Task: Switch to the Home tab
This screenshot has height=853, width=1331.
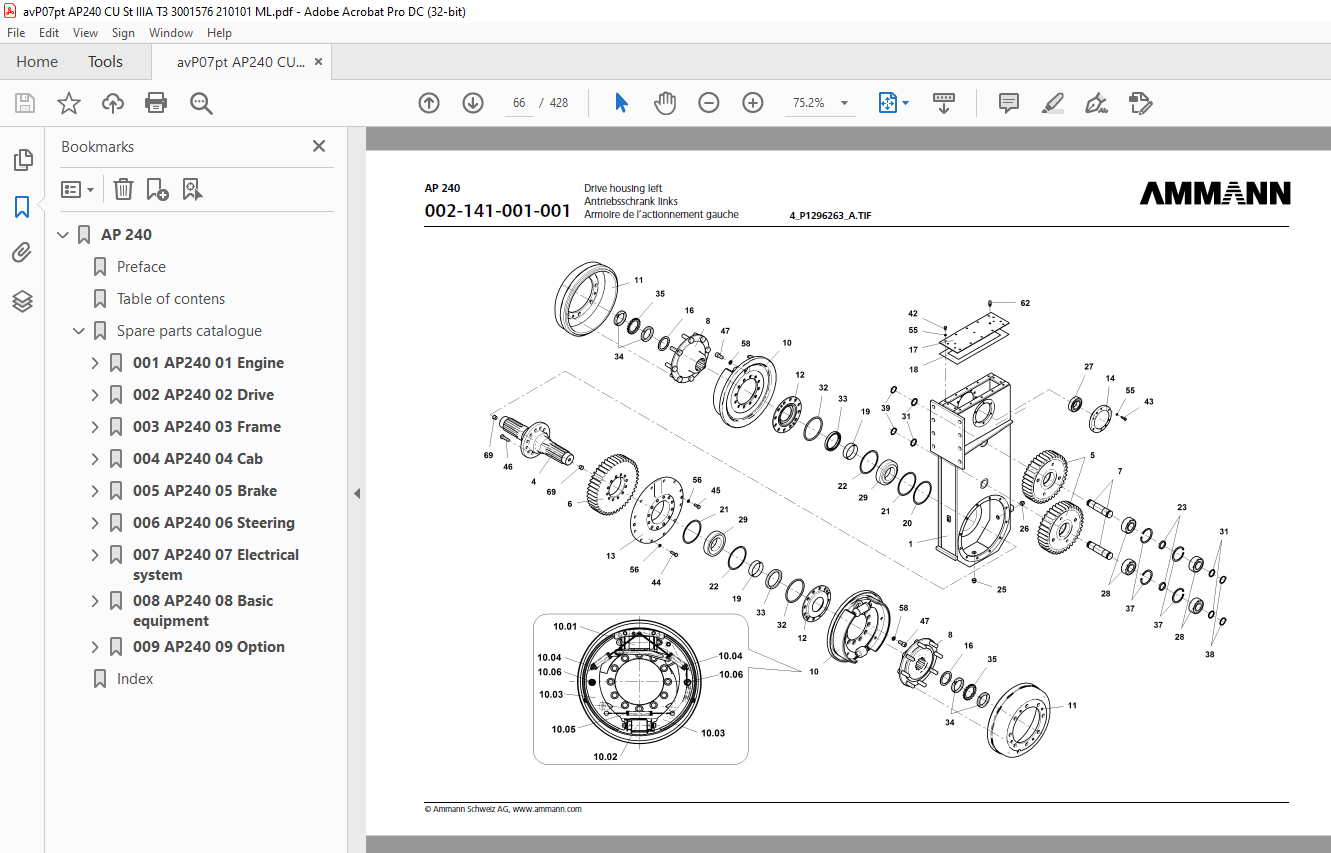Action: 37,62
